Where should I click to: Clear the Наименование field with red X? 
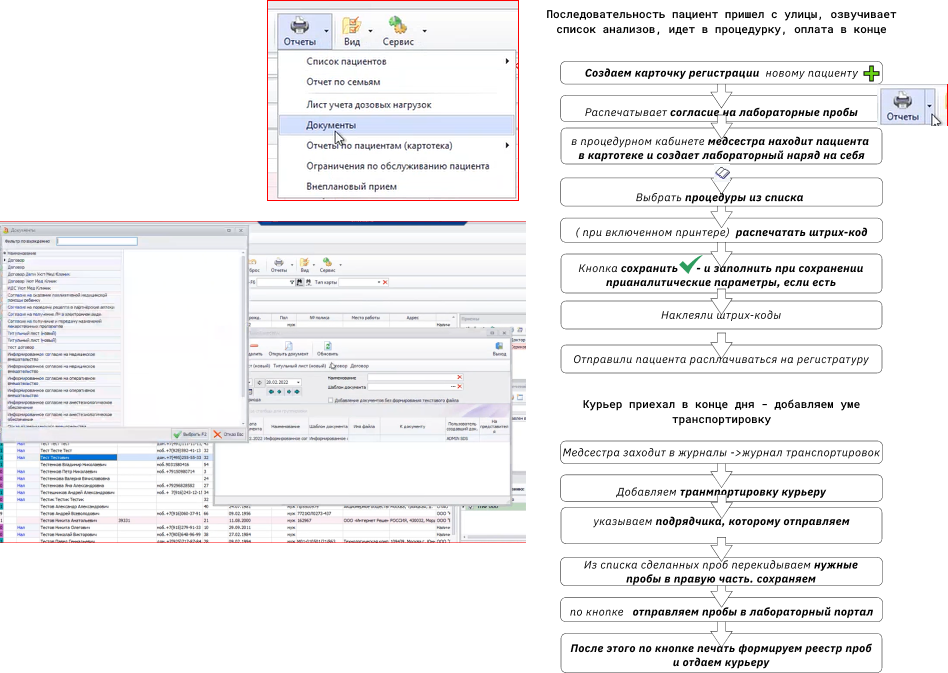[x=459, y=377]
